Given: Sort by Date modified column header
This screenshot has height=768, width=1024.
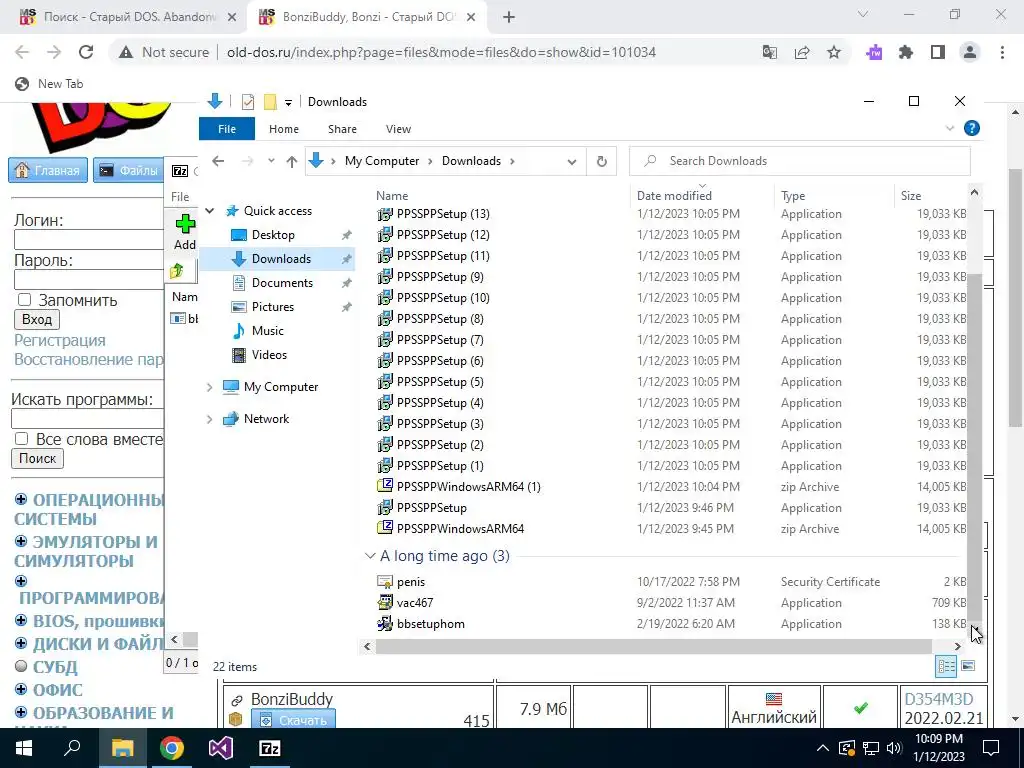Looking at the screenshot, I should click(x=674, y=195).
